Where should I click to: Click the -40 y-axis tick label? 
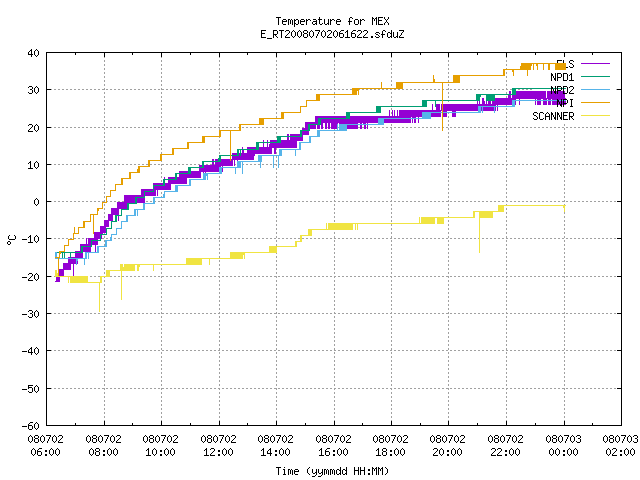pyautogui.click(x=31, y=351)
